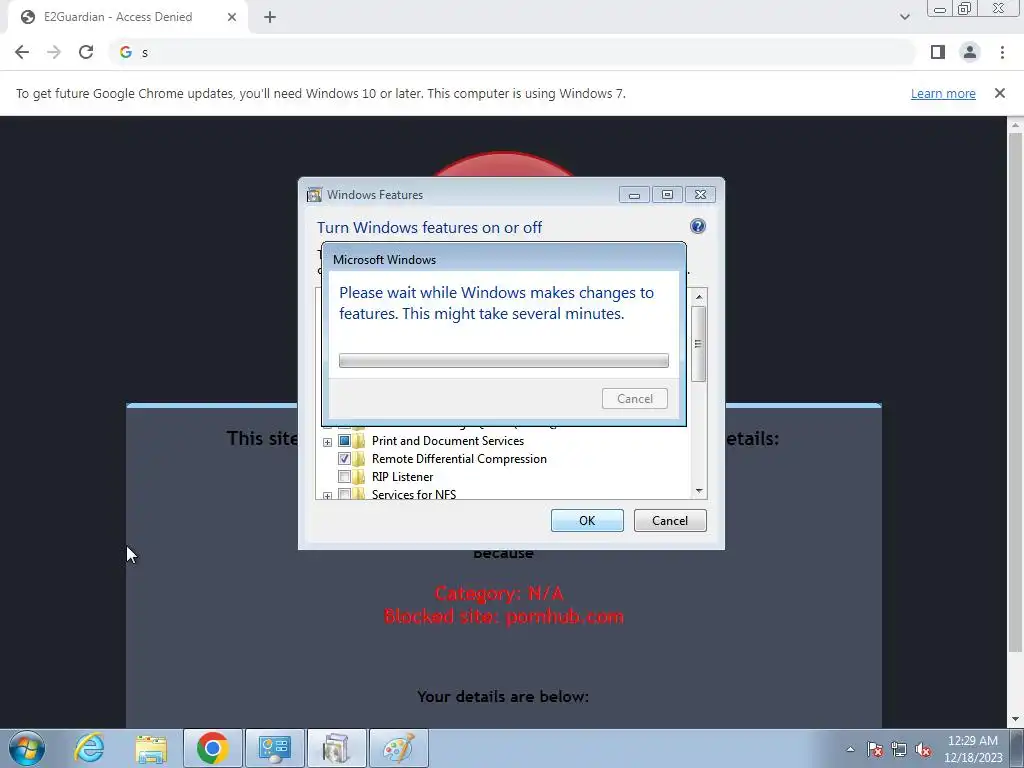
Task: Close the Windows Features dialog
Action: click(x=700, y=195)
